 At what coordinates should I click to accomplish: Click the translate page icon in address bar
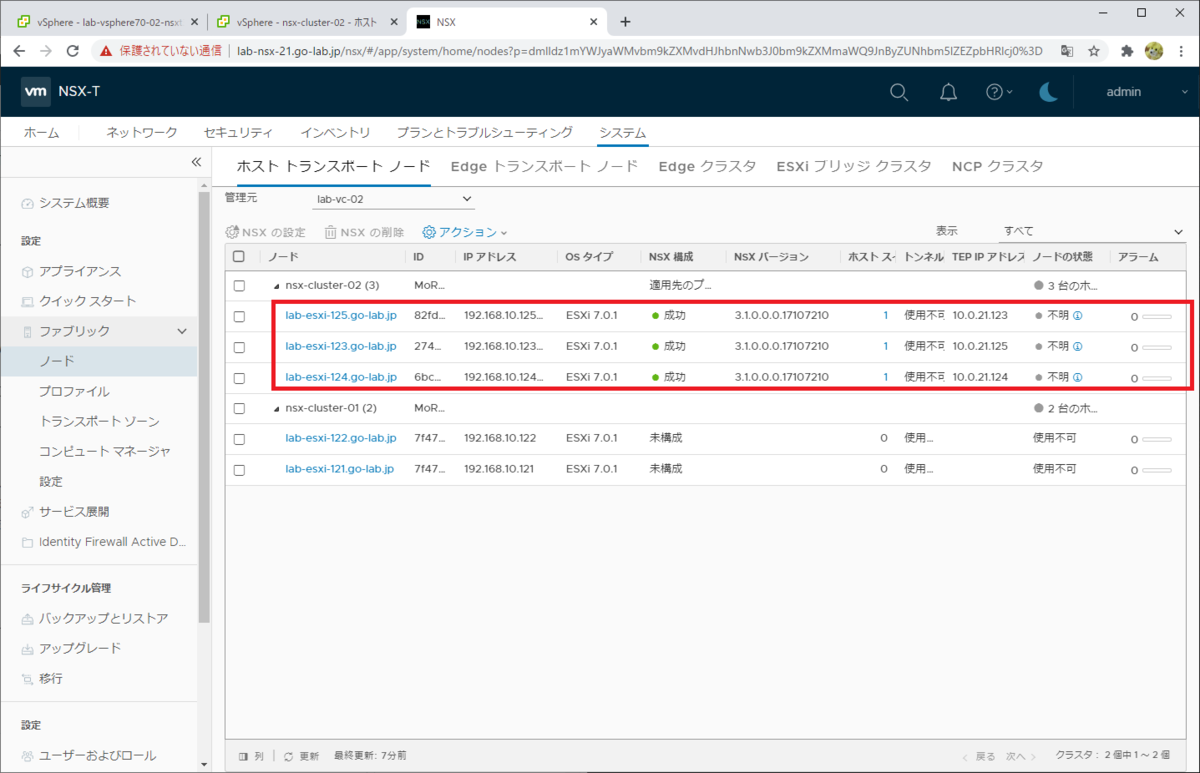click(1067, 50)
